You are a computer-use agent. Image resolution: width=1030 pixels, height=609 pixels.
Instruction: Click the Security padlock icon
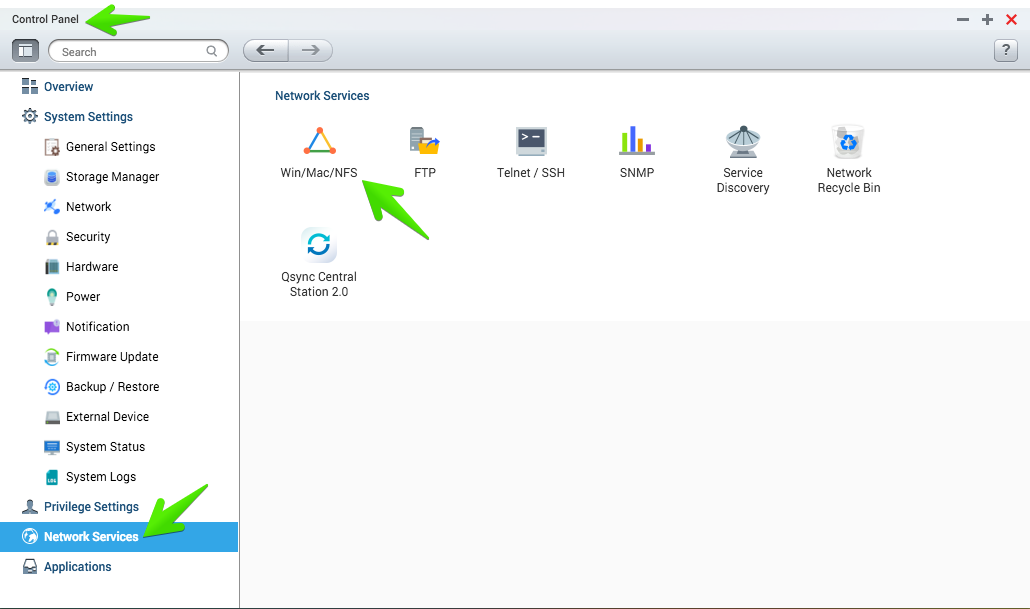tap(52, 237)
